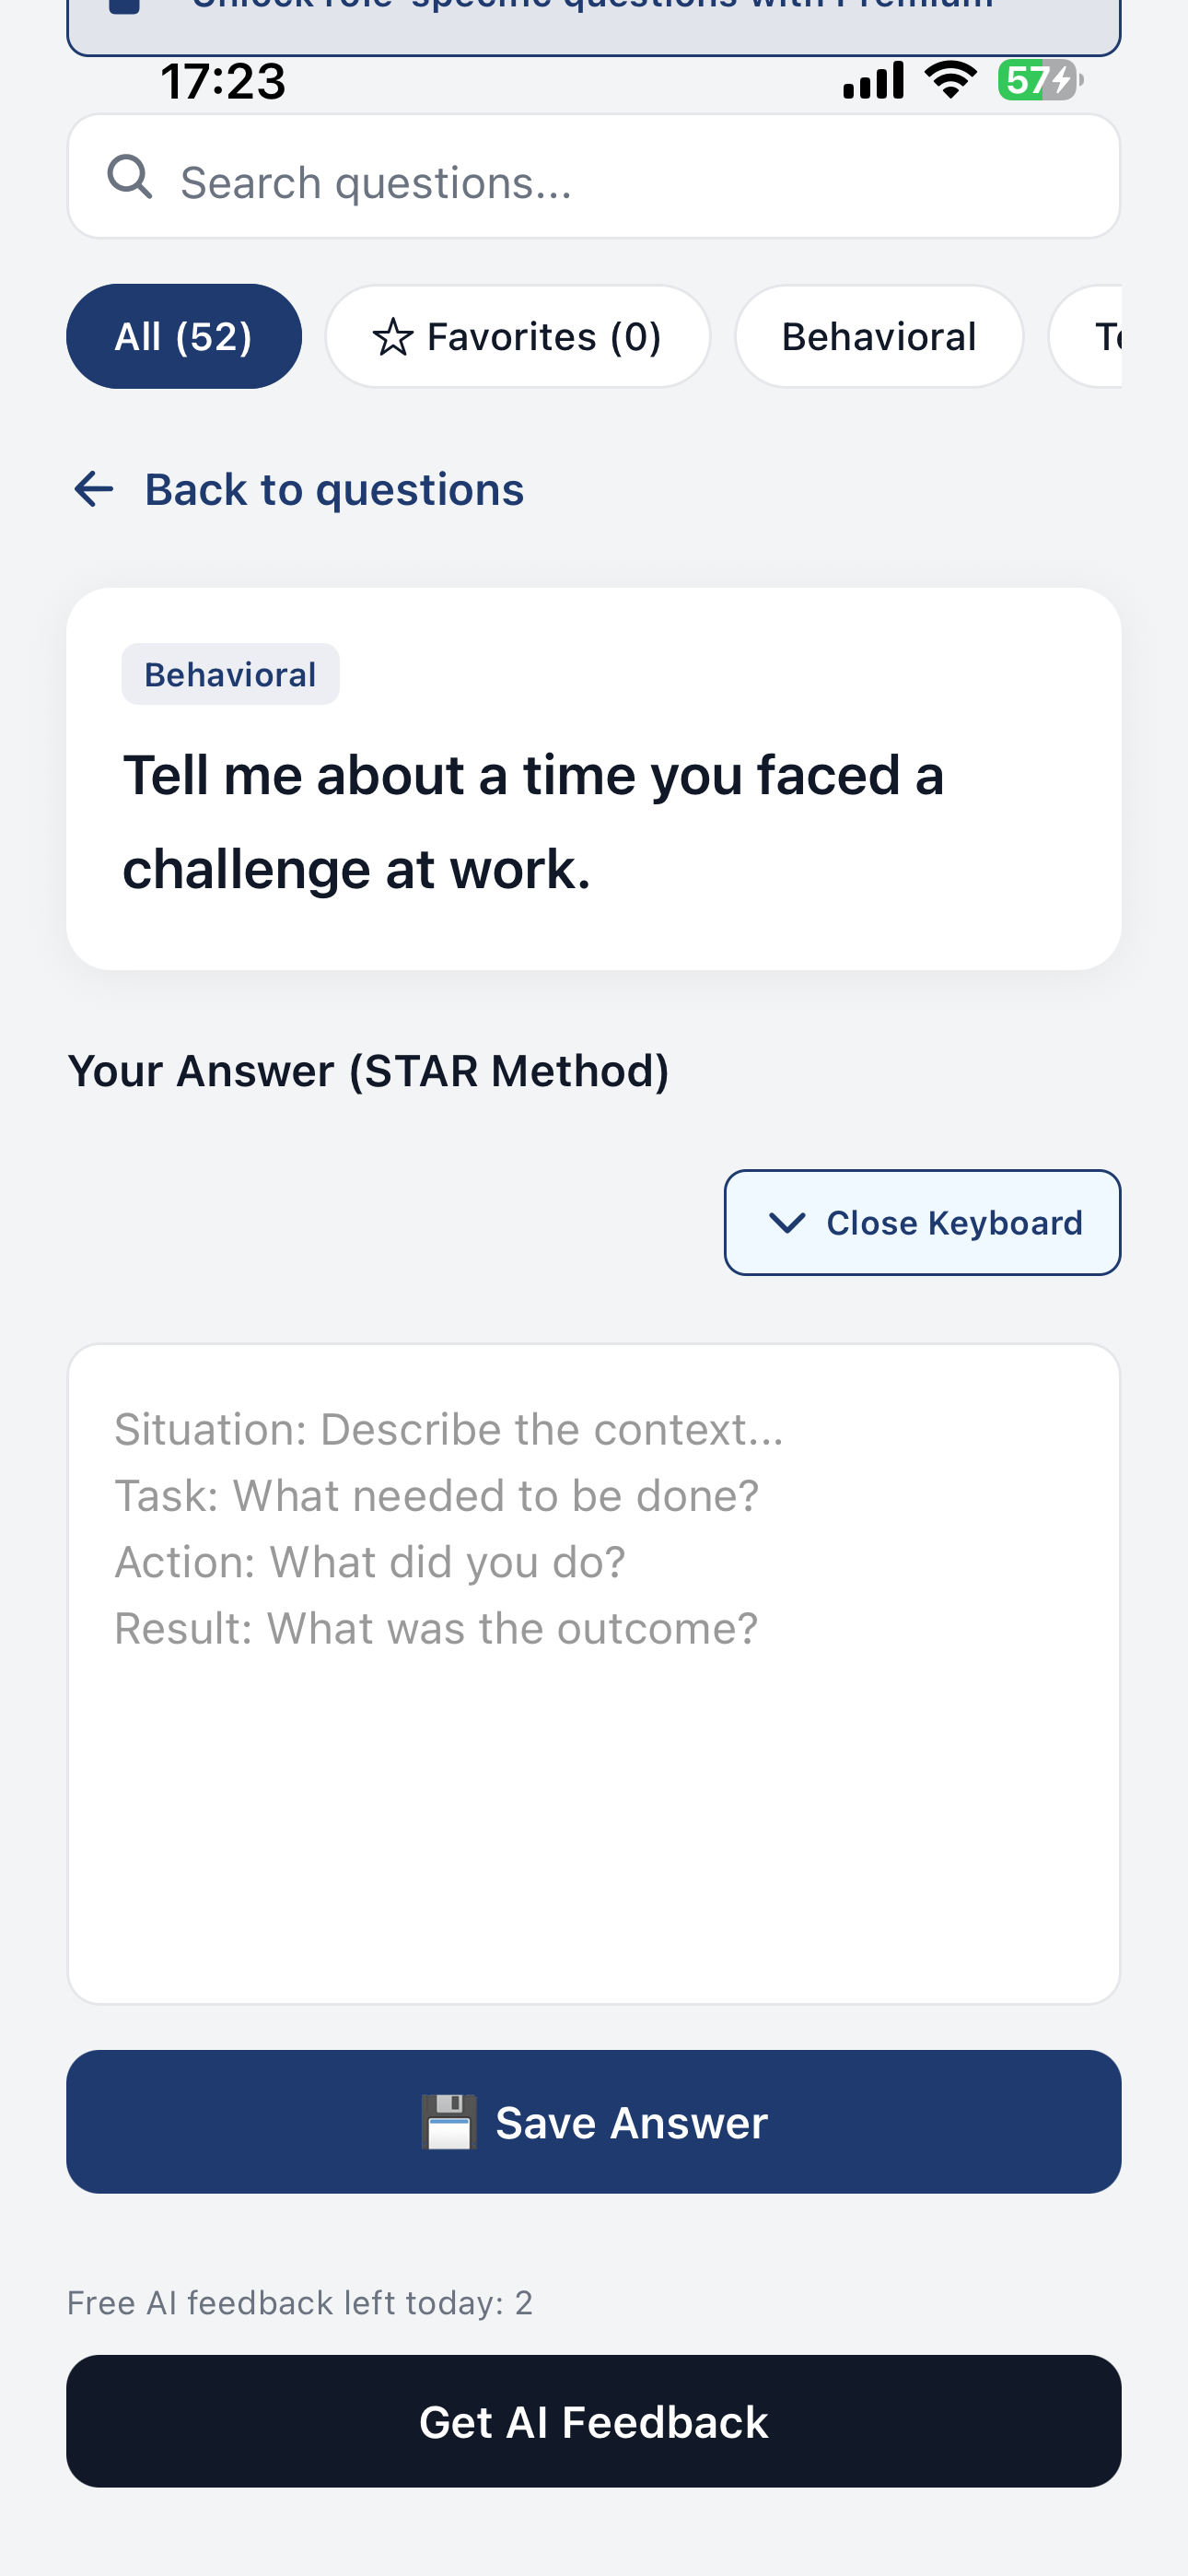Select the partially visible fourth filter chip
1188x2576 pixels.
[1085, 336]
